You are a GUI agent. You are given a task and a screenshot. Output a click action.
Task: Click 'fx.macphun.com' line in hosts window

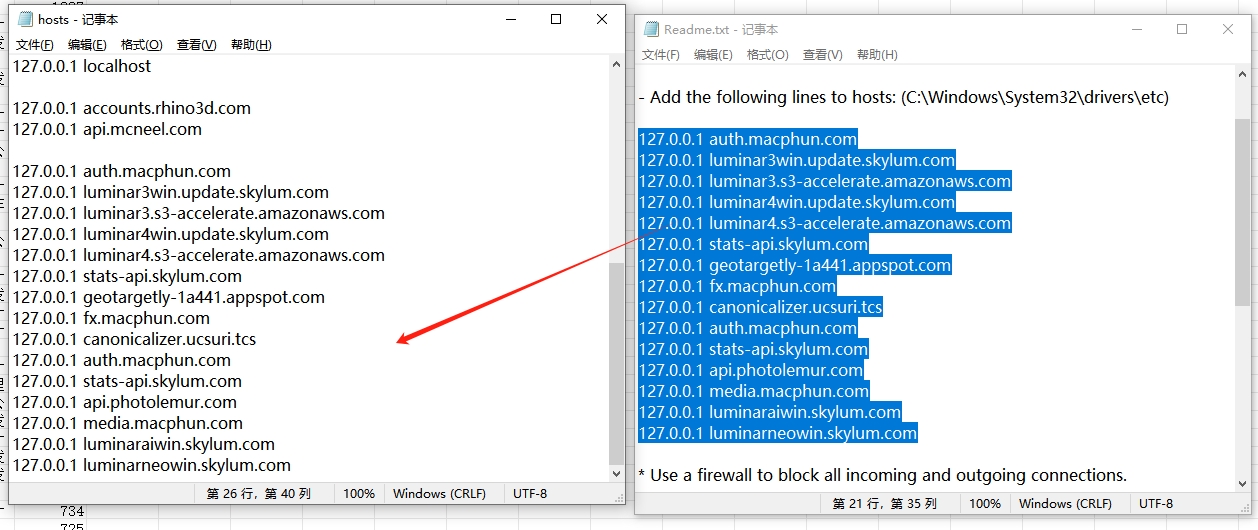point(111,318)
